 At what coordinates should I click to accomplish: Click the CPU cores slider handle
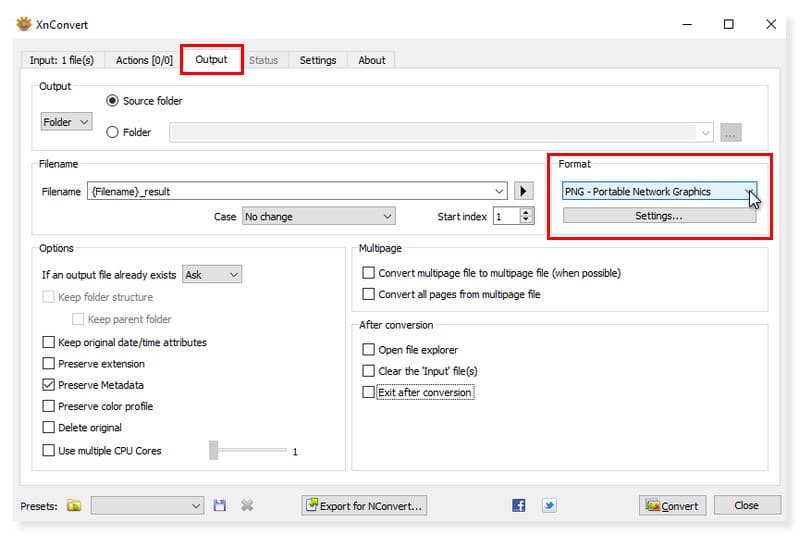click(214, 451)
